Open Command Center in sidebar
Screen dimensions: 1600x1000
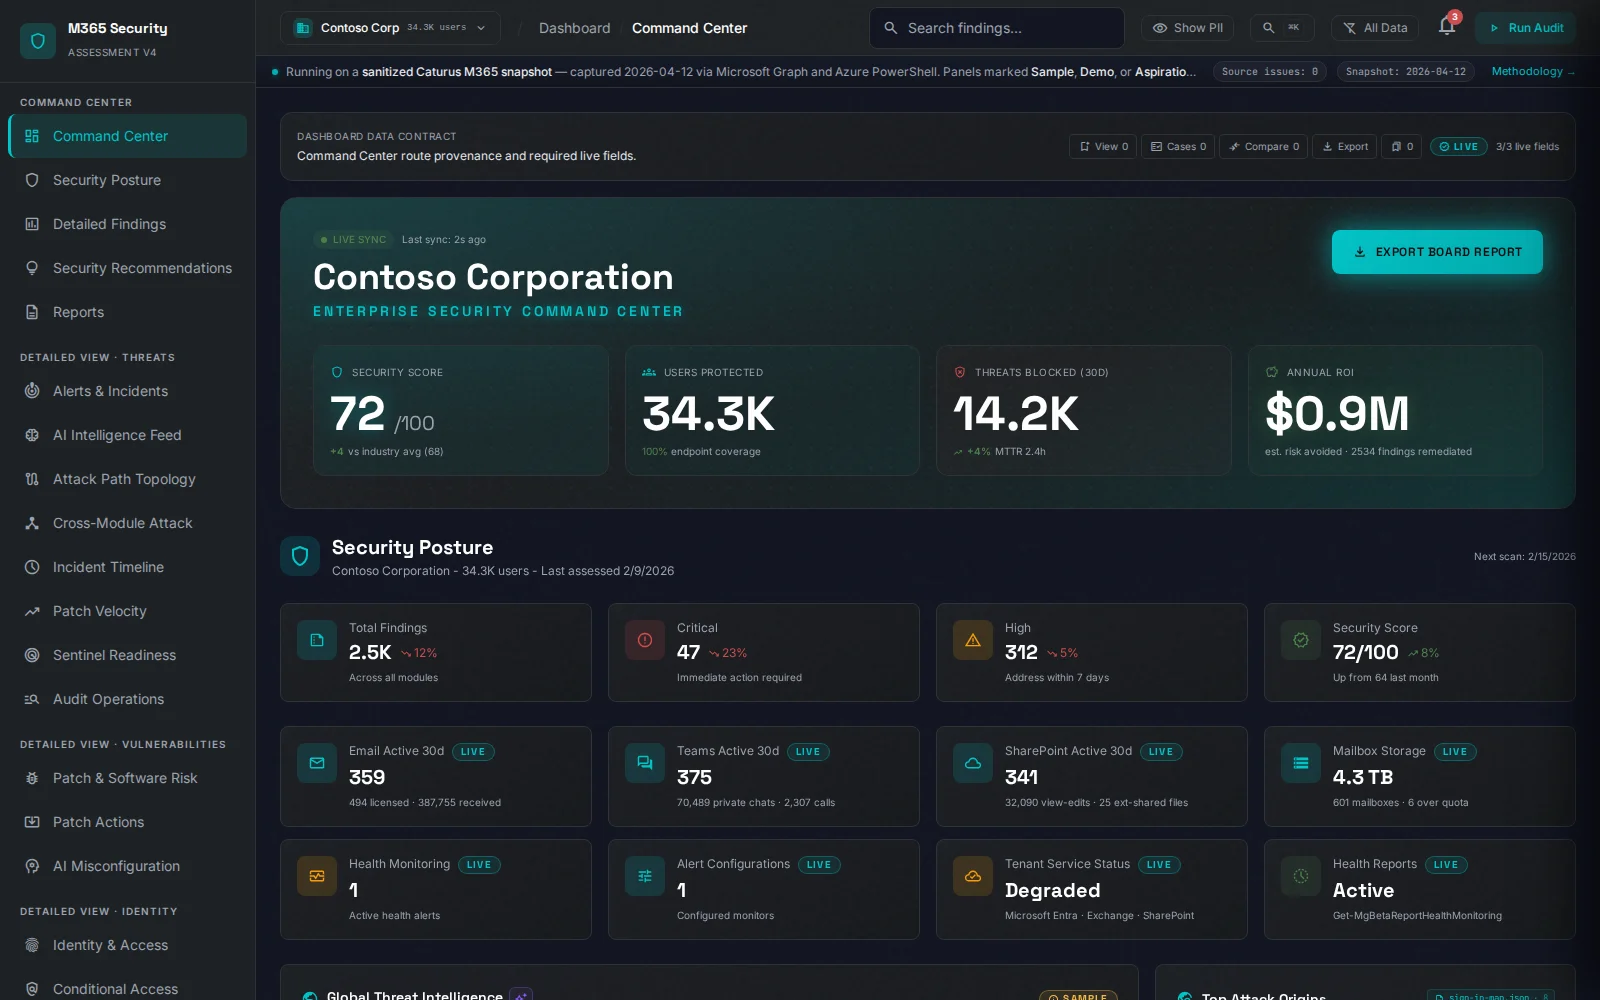click(x=127, y=136)
